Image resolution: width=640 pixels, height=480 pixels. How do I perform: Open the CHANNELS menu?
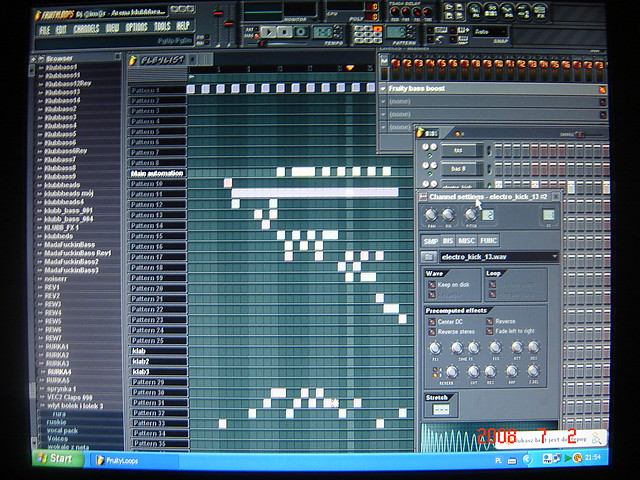tap(86, 29)
